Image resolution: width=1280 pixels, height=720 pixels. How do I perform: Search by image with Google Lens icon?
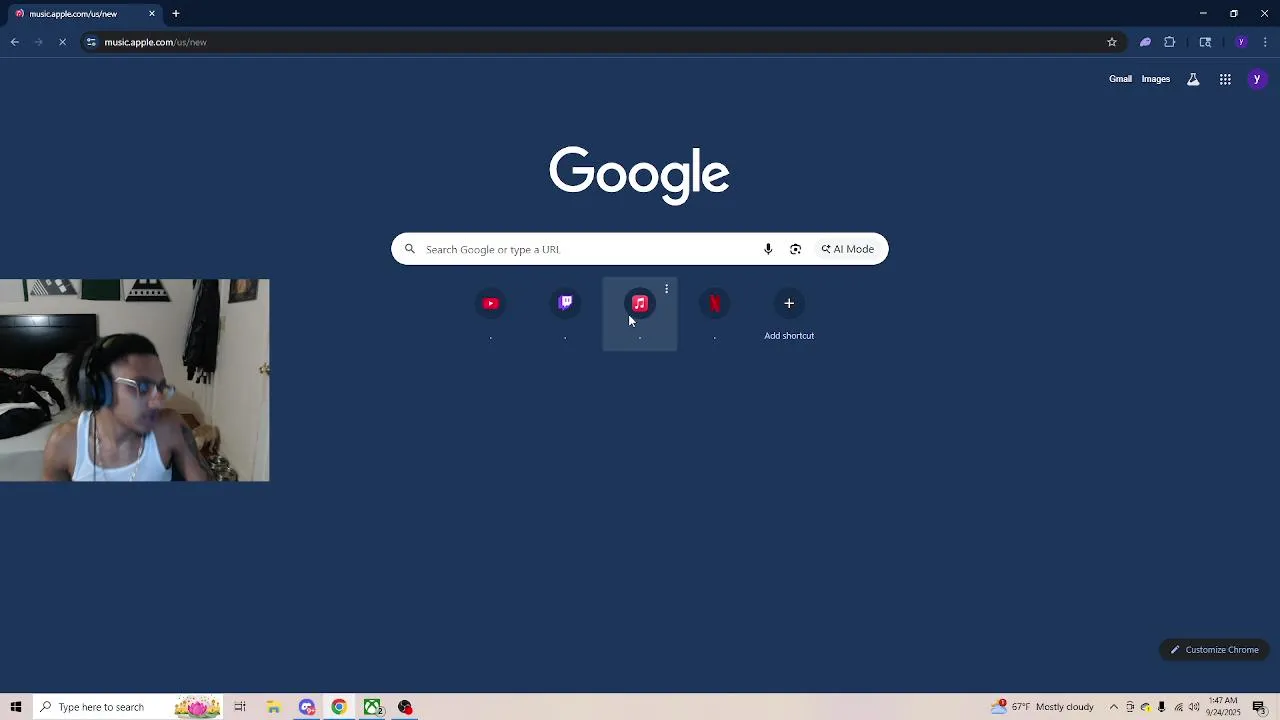click(795, 249)
